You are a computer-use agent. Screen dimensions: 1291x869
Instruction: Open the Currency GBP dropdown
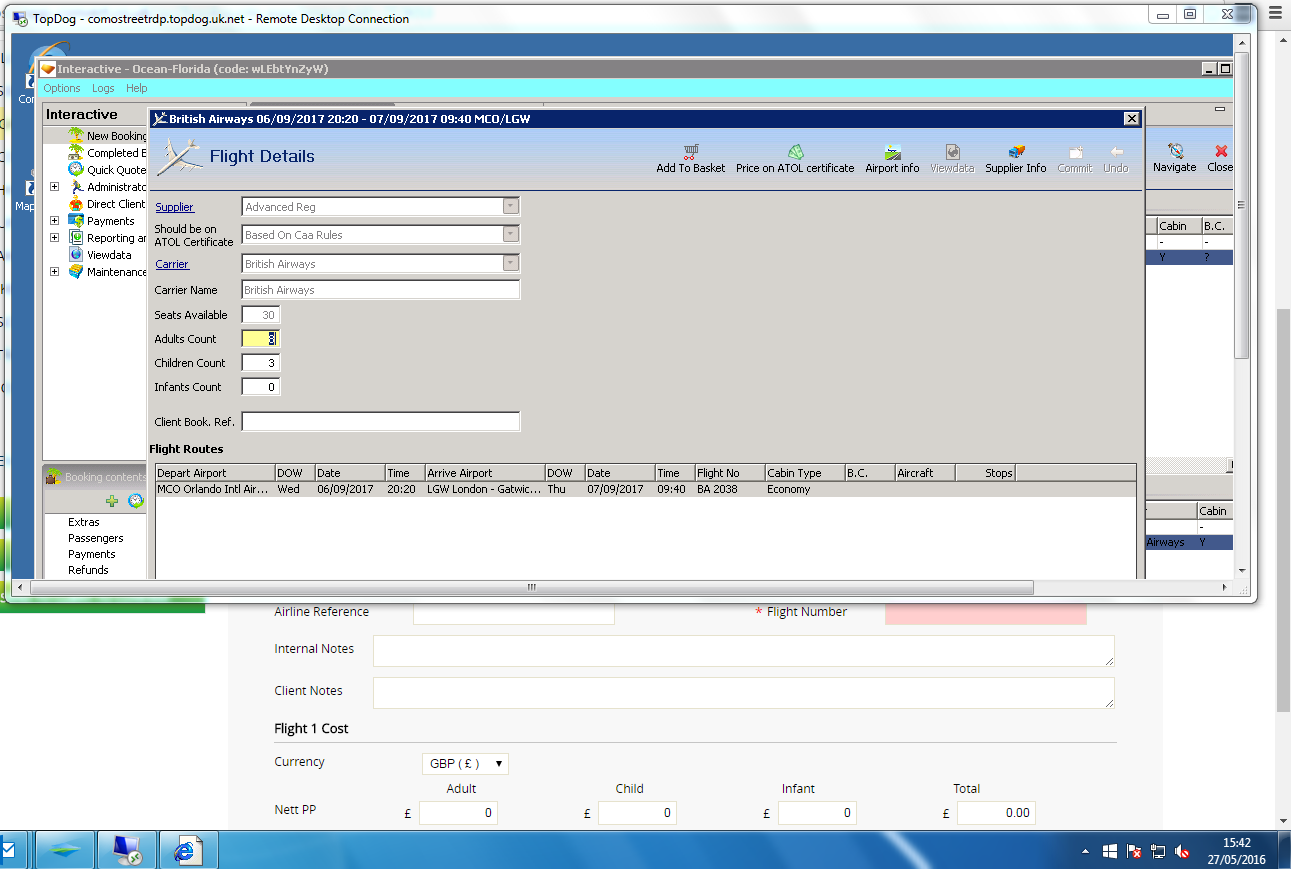(x=465, y=764)
